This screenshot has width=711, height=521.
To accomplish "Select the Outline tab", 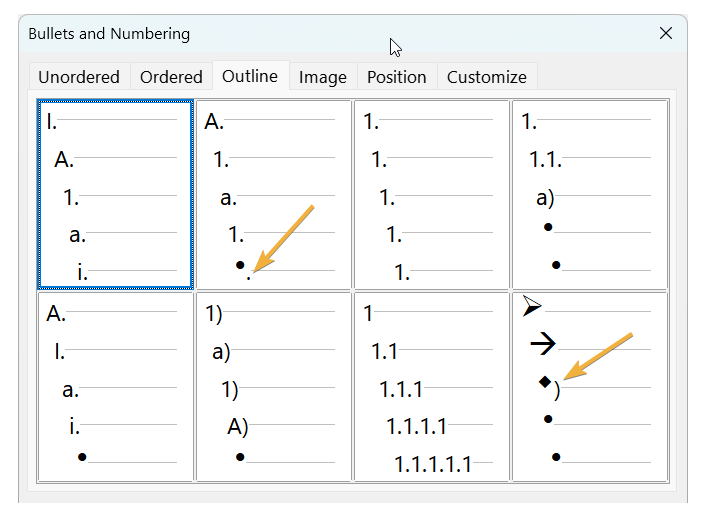I will [250, 76].
